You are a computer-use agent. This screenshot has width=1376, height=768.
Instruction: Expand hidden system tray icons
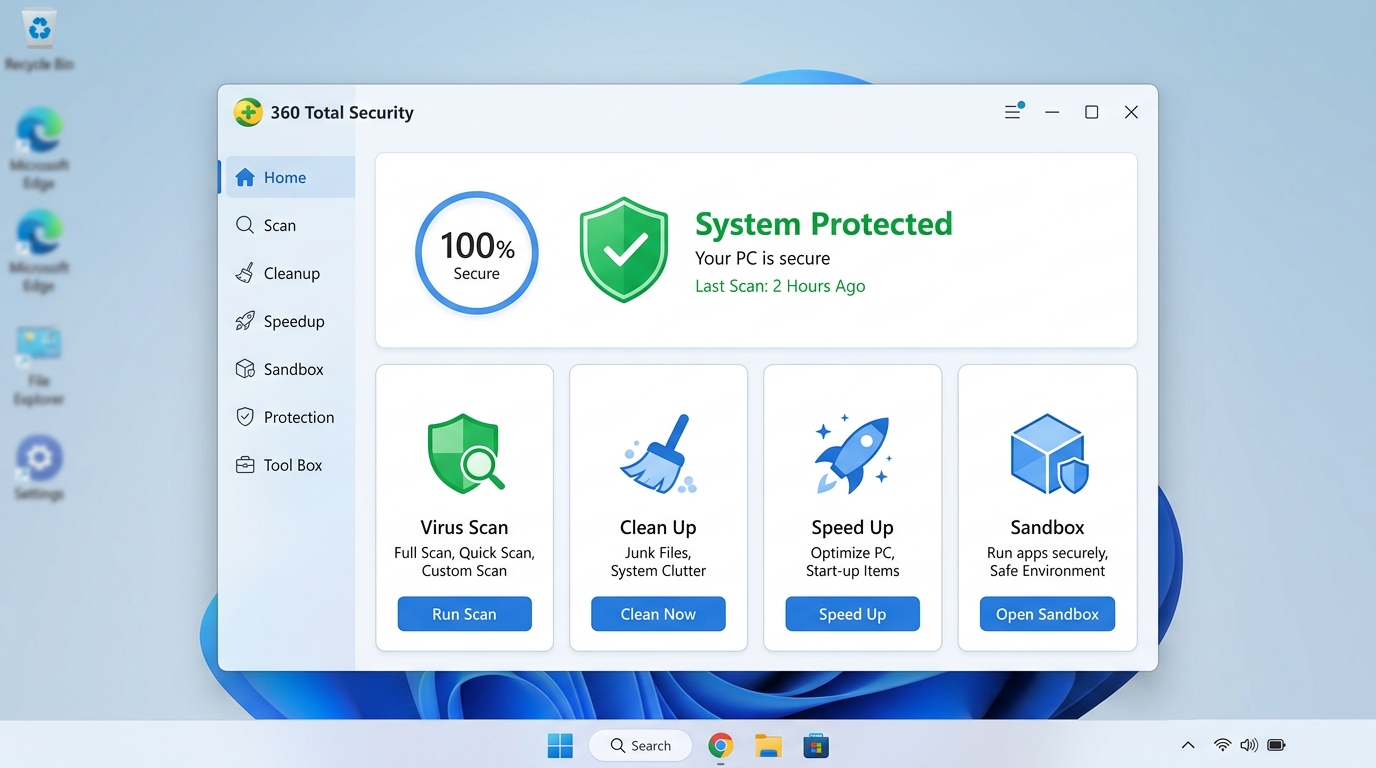pos(1187,744)
